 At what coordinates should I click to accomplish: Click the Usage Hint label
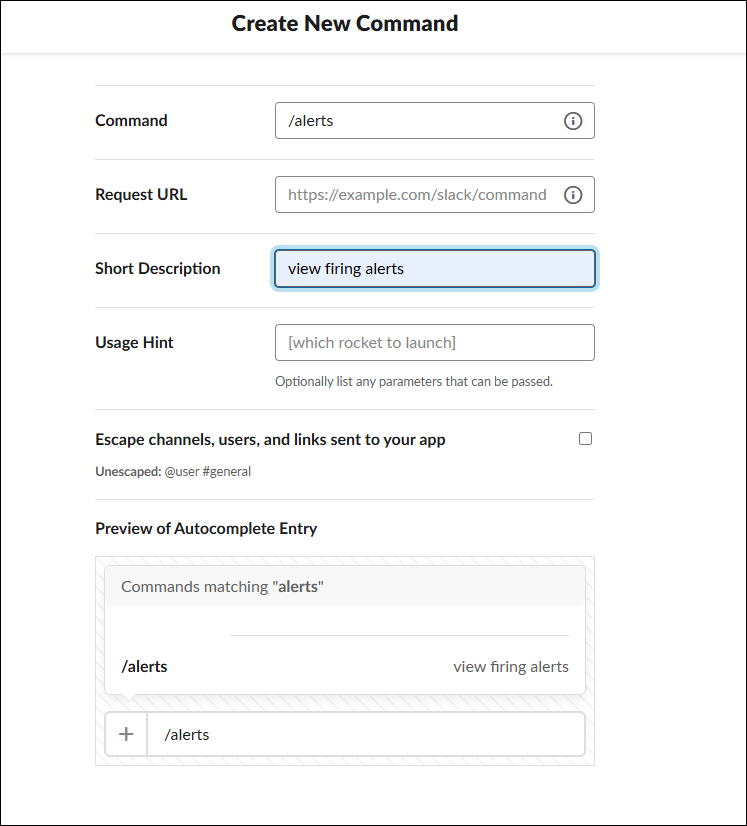click(134, 343)
